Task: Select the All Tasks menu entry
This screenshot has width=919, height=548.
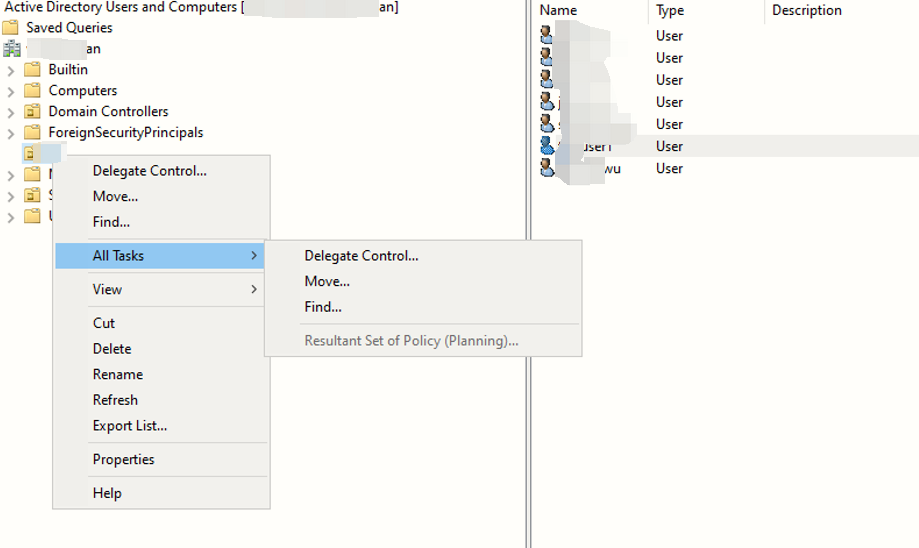Action: pos(159,256)
